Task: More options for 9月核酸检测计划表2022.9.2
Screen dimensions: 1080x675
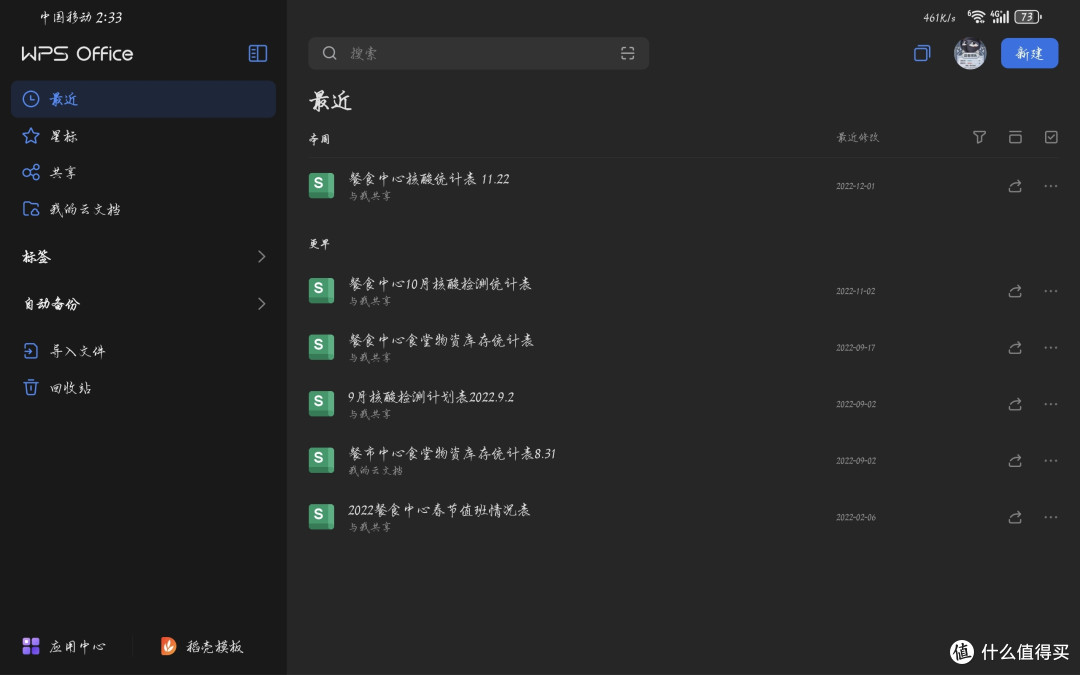Action: click(x=1050, y=404)
